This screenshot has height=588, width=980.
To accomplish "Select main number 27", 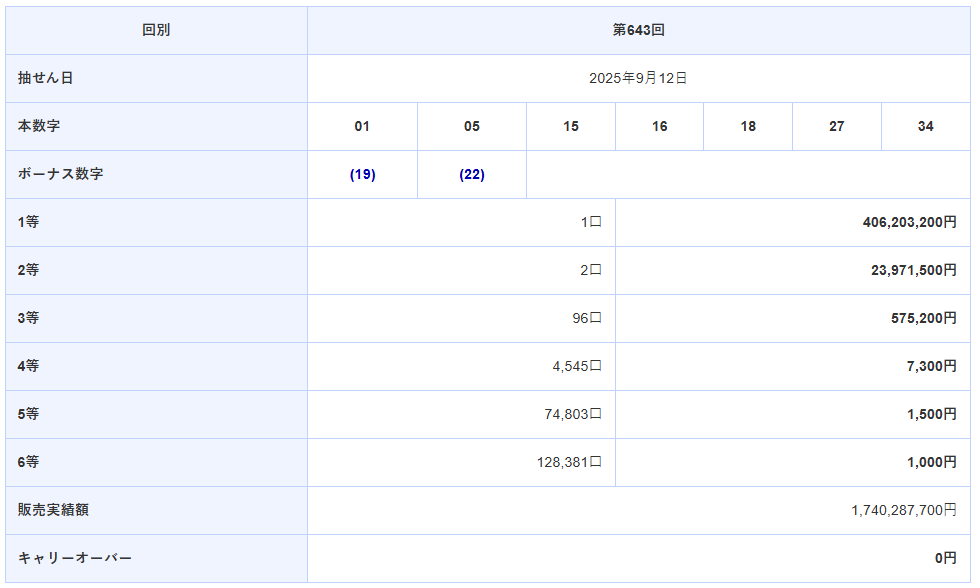I will point(836,126).
